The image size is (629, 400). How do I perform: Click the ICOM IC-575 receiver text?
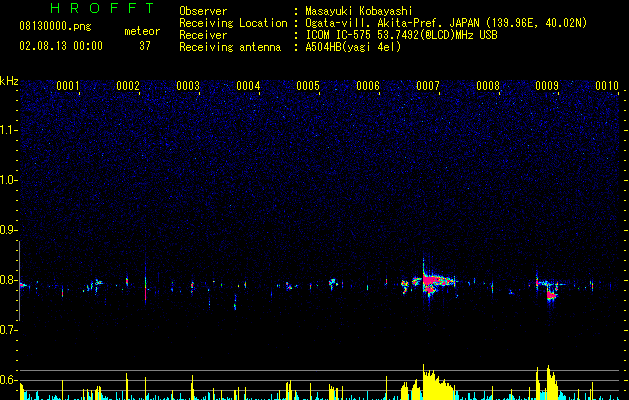(x=401, y=35)
